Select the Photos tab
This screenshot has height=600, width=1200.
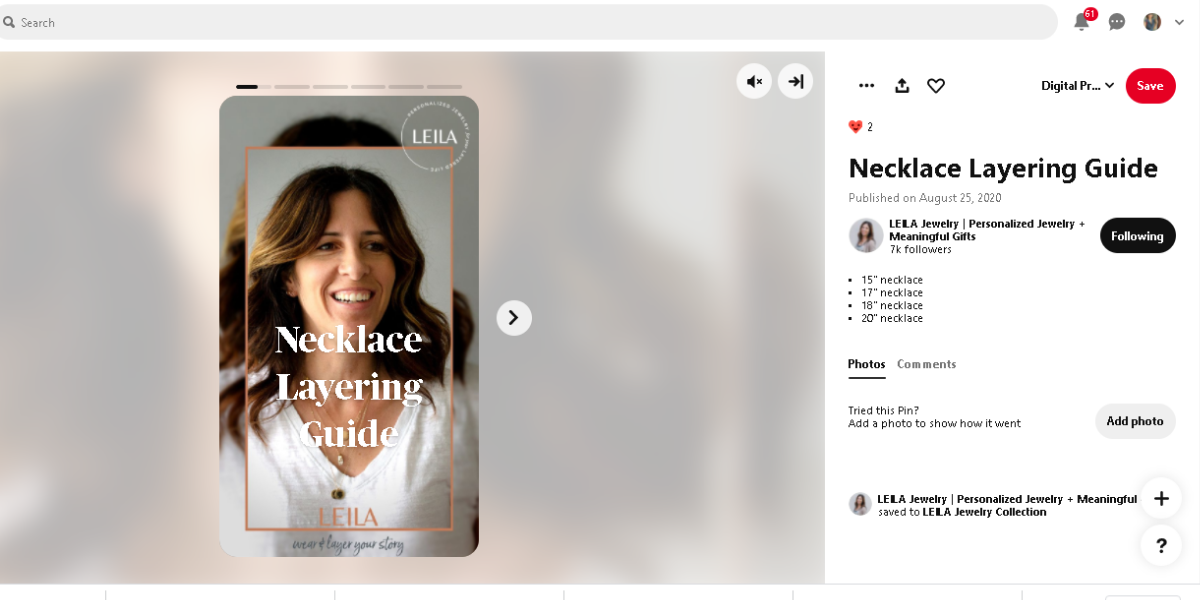866,364
